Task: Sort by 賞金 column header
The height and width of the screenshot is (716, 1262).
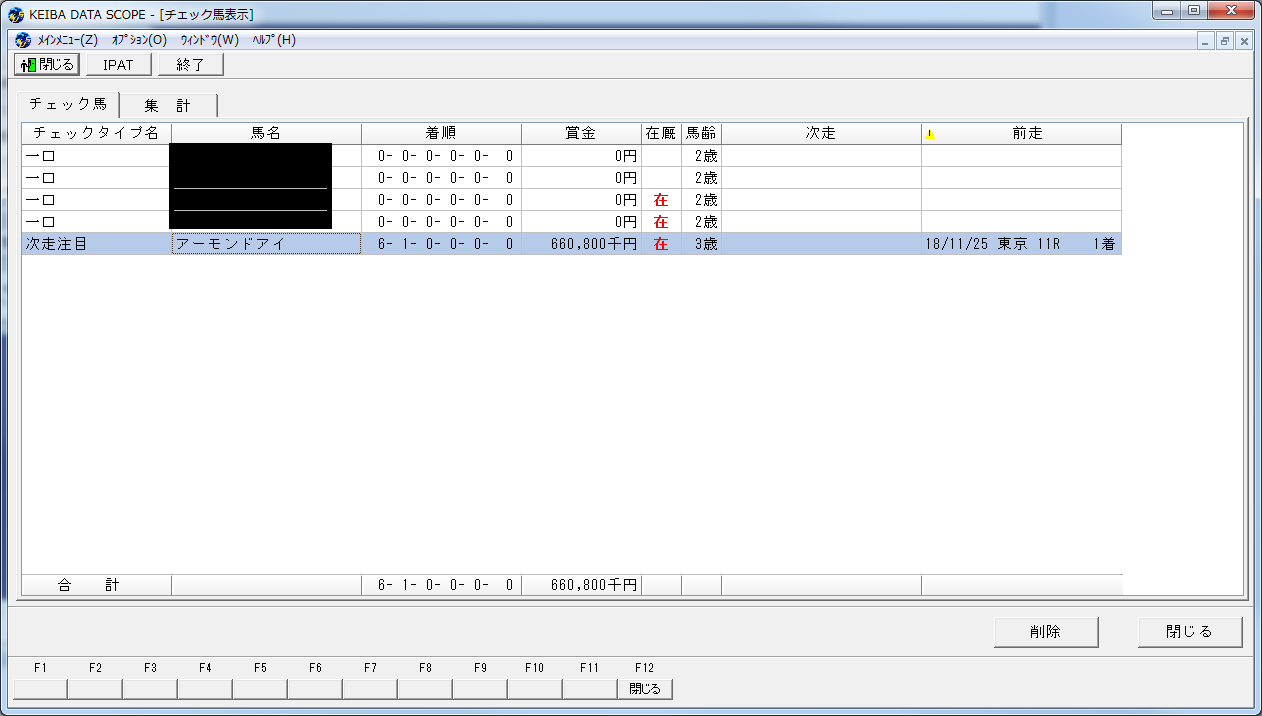Action: tap(582, 133)
